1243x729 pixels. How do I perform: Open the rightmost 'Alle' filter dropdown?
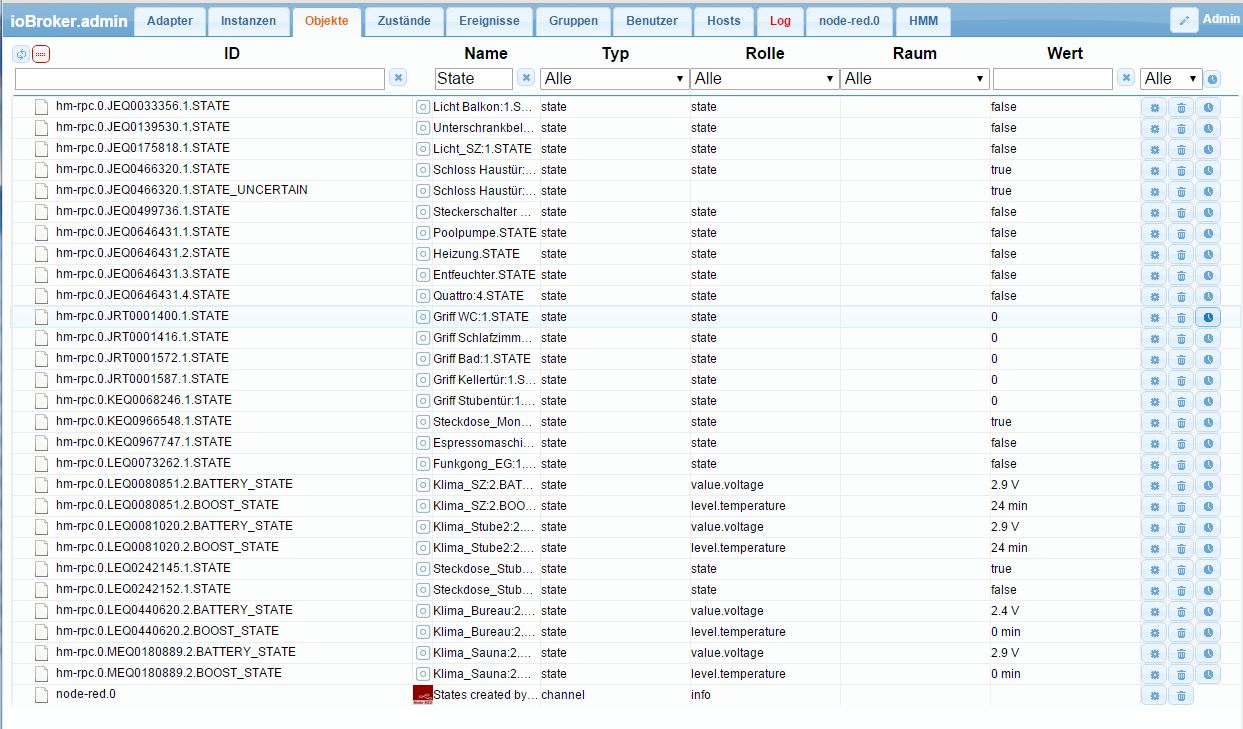coord(1171,78)
